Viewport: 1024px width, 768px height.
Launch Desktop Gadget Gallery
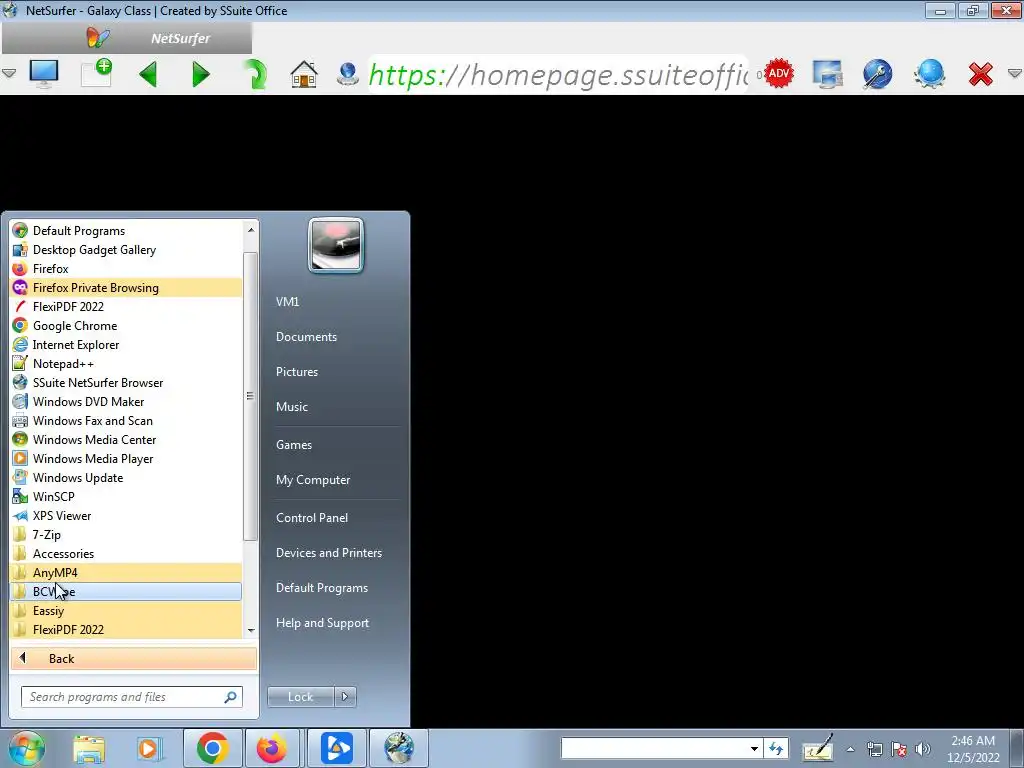[x=126, y=249]
